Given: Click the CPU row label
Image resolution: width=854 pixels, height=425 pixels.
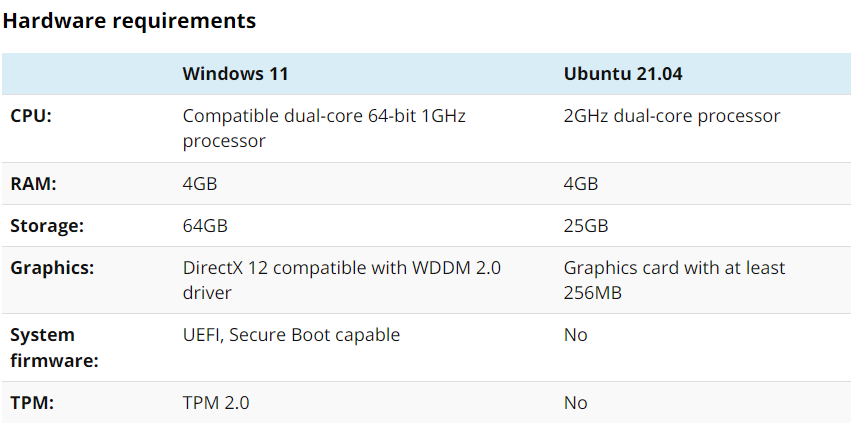Looking at the screenshot, I should tap(30, 116).
